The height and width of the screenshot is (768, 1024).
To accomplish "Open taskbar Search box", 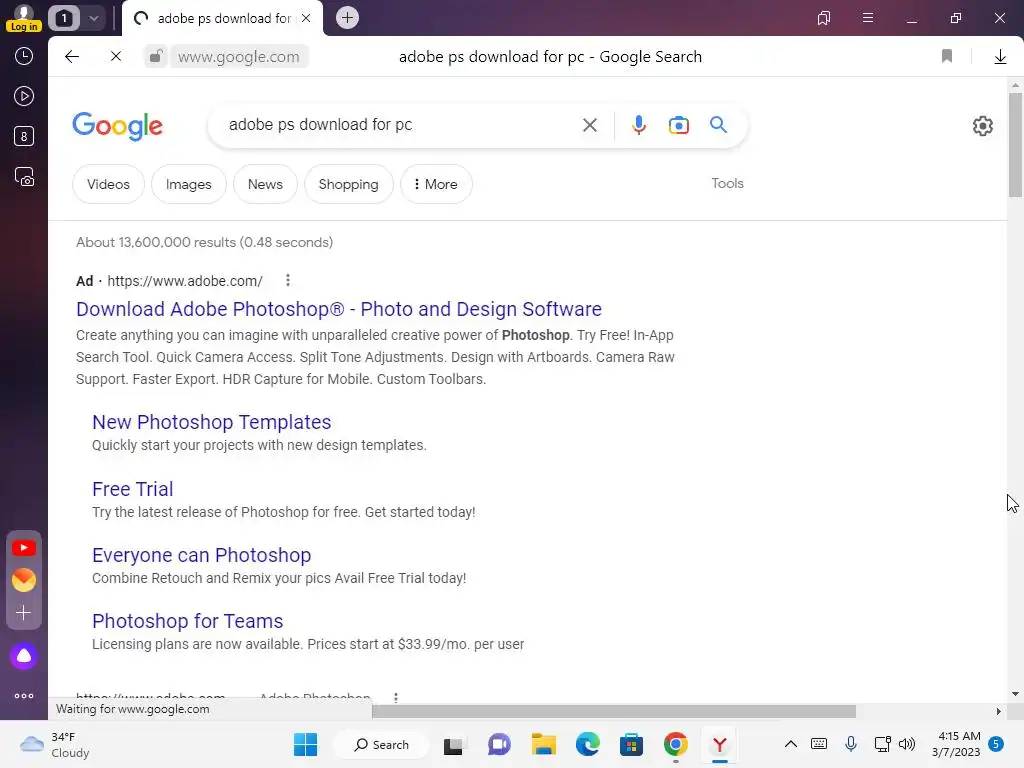I will [x=382, y=744].
